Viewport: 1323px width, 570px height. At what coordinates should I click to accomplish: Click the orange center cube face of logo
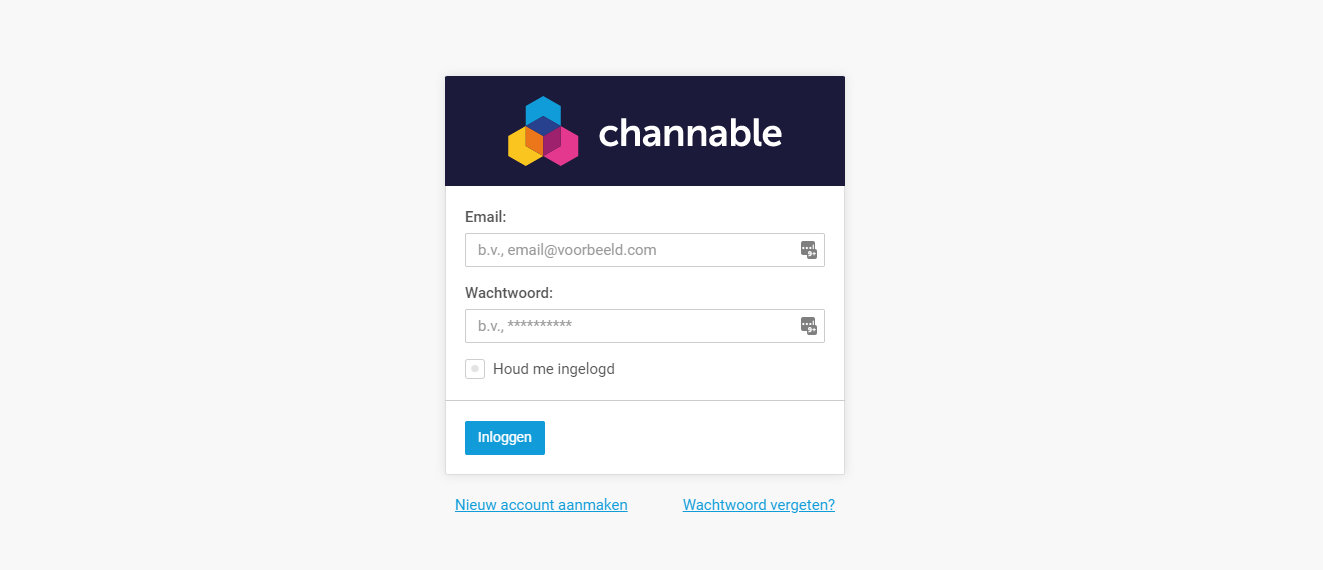(534, 141)
